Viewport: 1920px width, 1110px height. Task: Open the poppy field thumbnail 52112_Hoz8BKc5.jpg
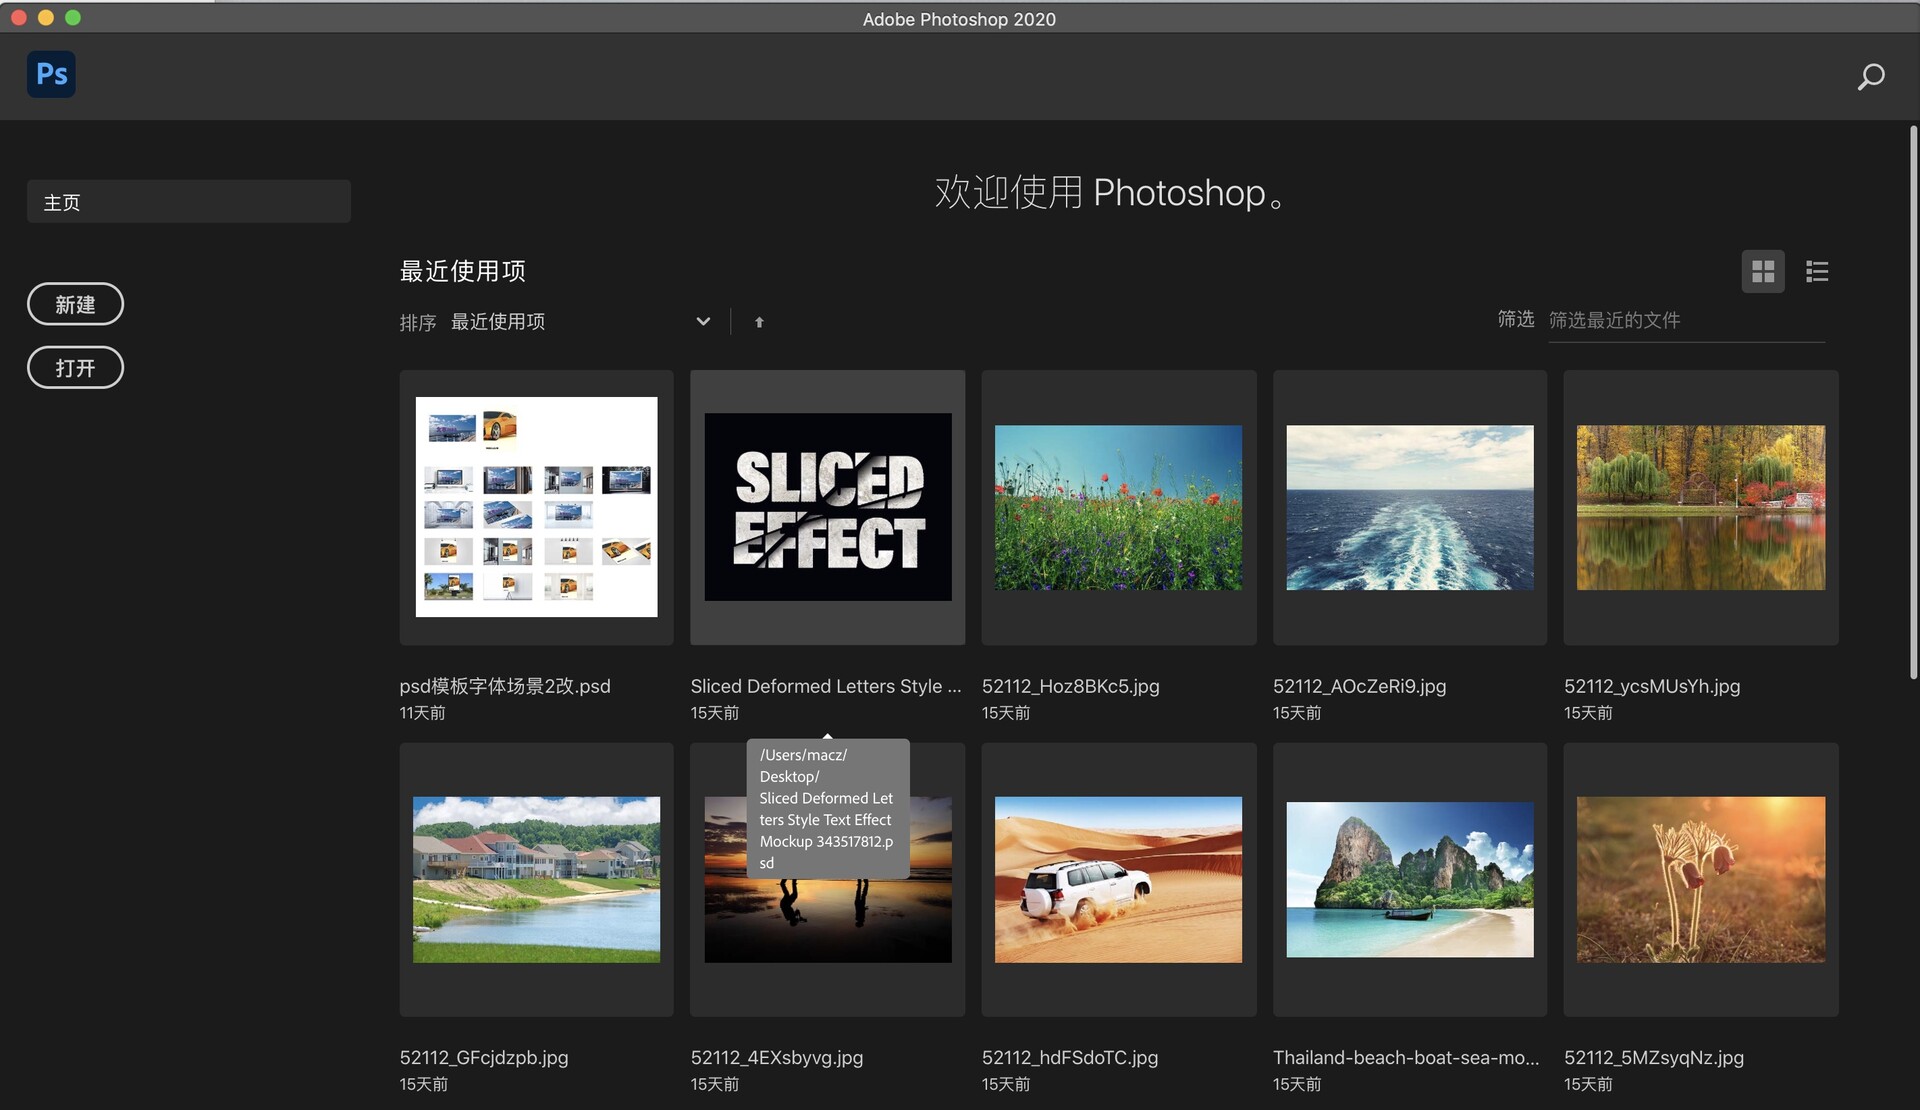[x=1119, y=507]
